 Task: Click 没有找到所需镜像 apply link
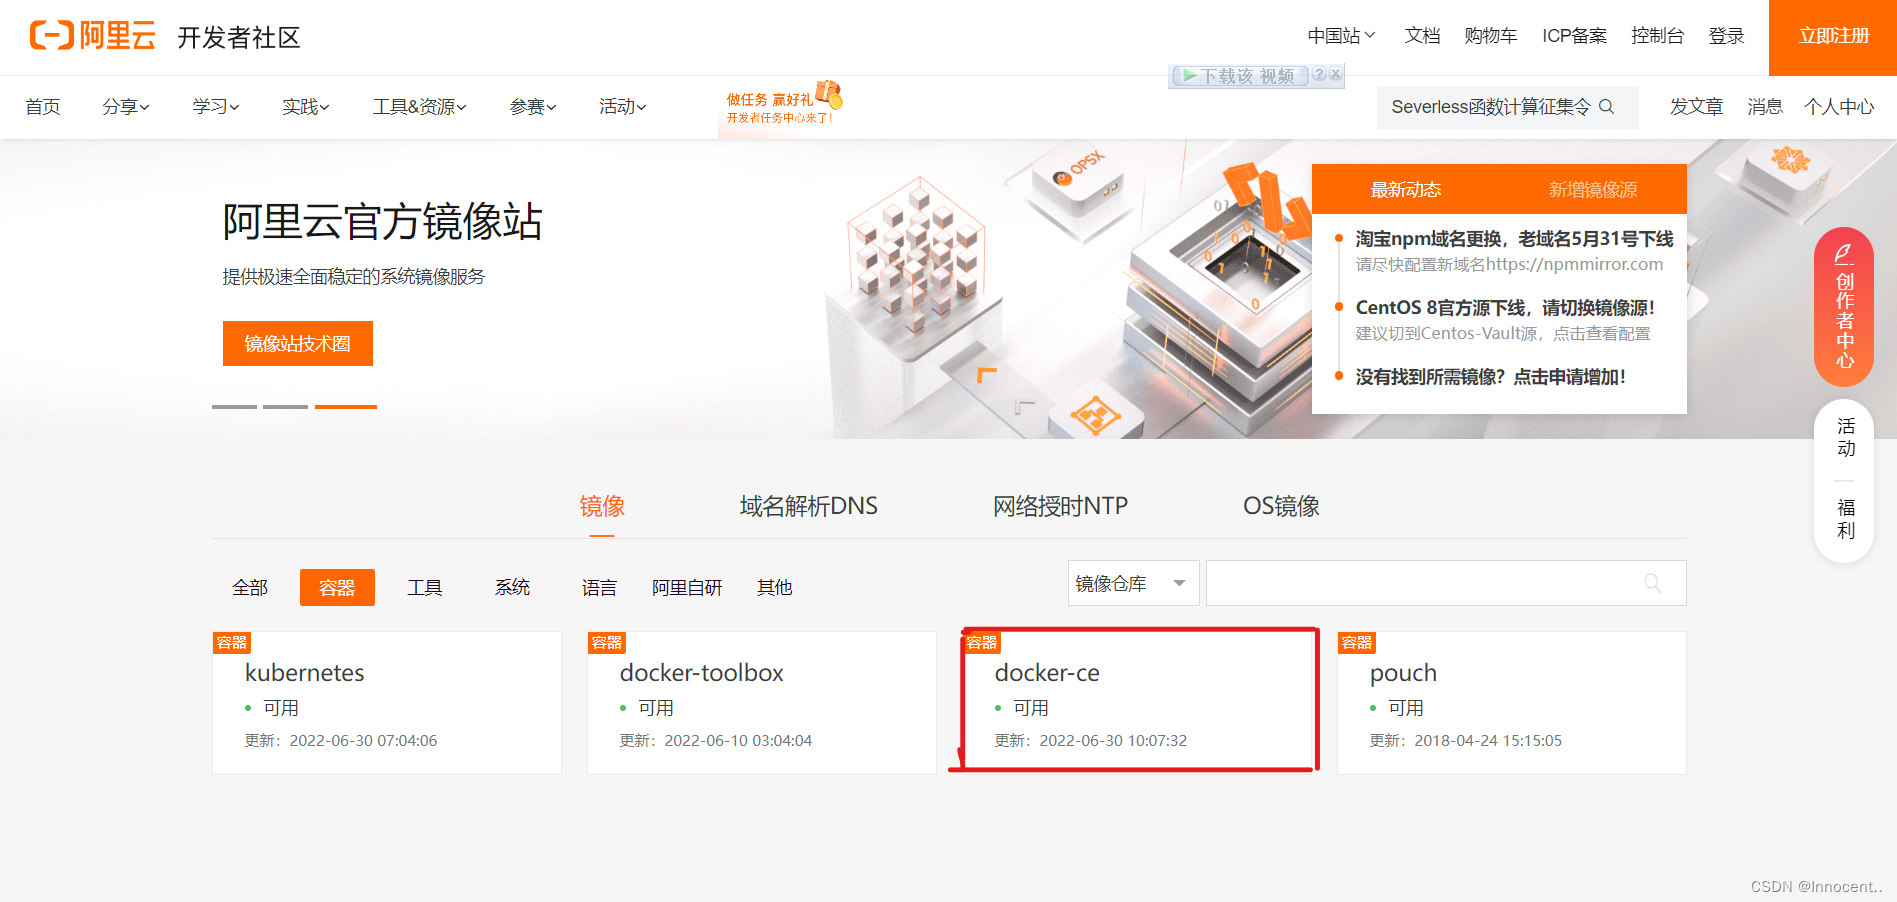pos(1490,377)
